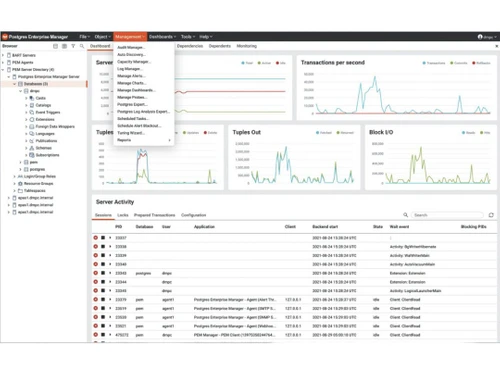The width and height of the screenshot is (500, 375).
Task: Select Postgres Enterprise Manager Server tree item
Action: click(x=49, y=77)
